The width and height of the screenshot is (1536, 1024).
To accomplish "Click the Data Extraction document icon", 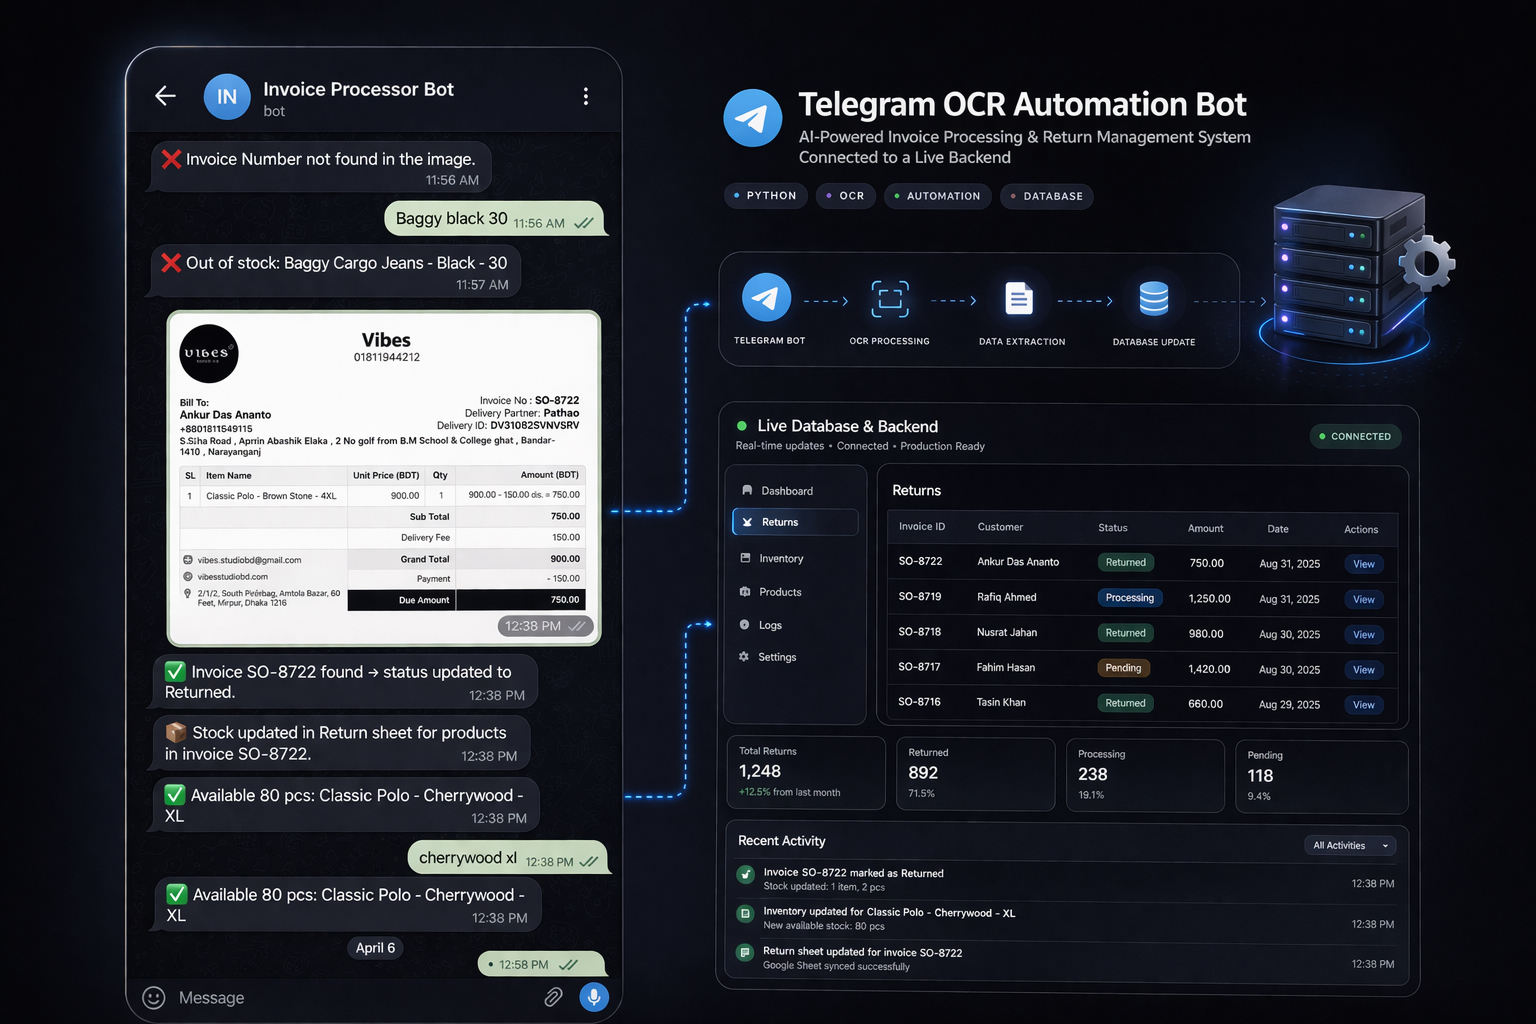I will pos(1019,298).
